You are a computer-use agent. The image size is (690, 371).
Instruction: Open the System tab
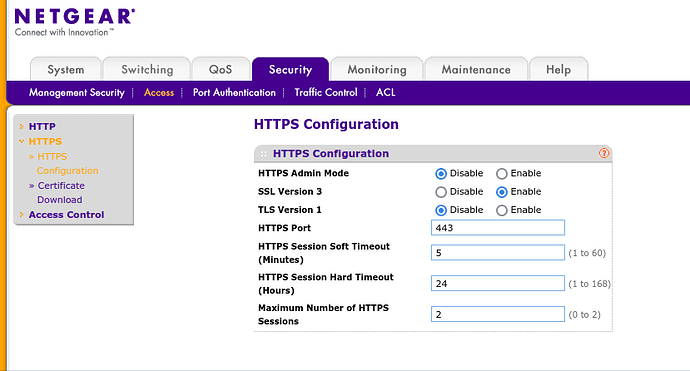click(66, 69)
